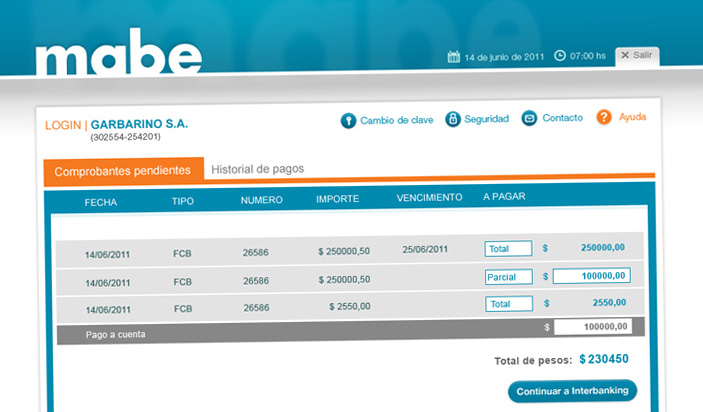Click the calendar icon beside the date

pos(453,56)
